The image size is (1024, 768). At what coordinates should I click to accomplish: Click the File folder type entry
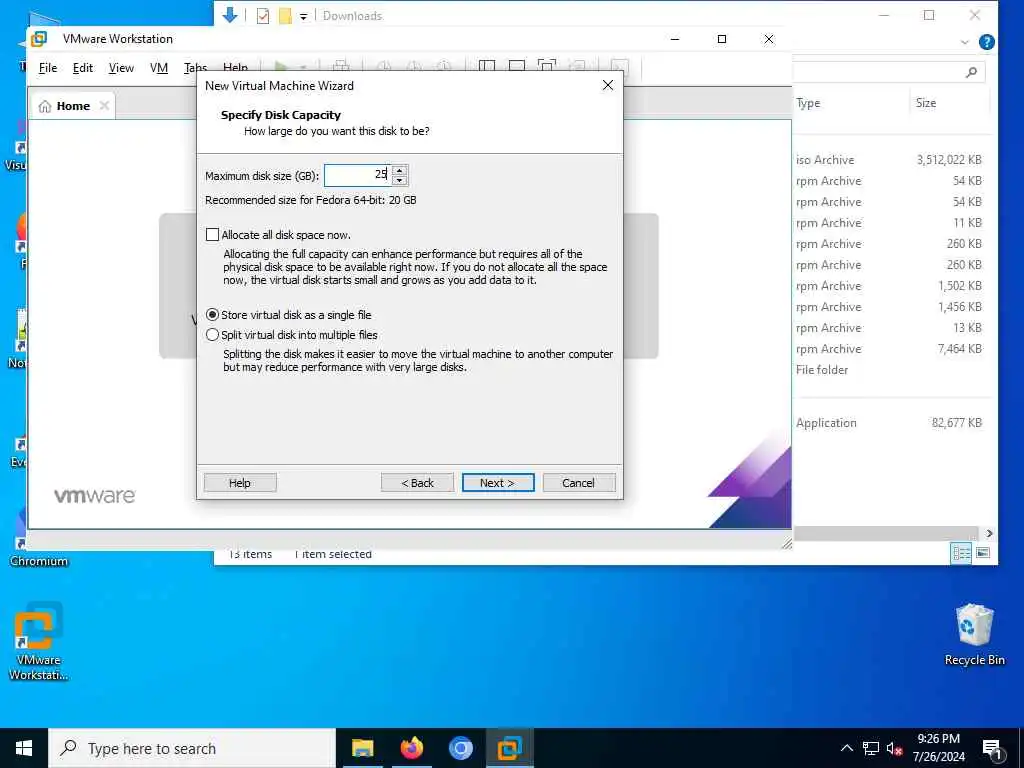coord(822,370)
